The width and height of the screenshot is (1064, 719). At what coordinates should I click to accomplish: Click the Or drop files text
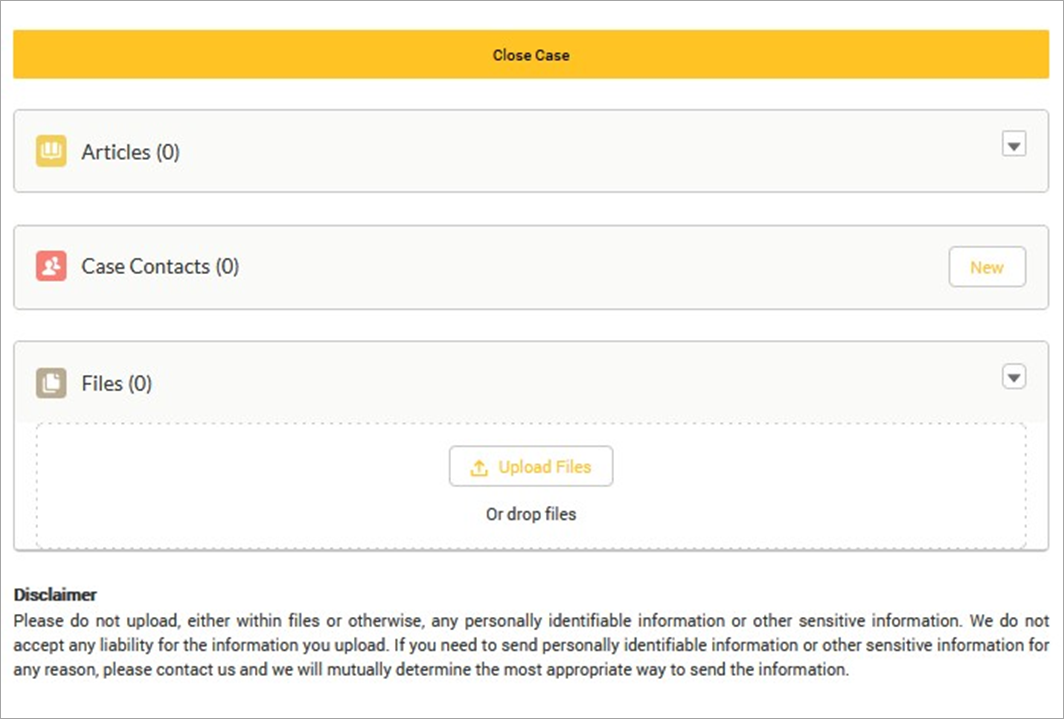(x=531, y=513)
